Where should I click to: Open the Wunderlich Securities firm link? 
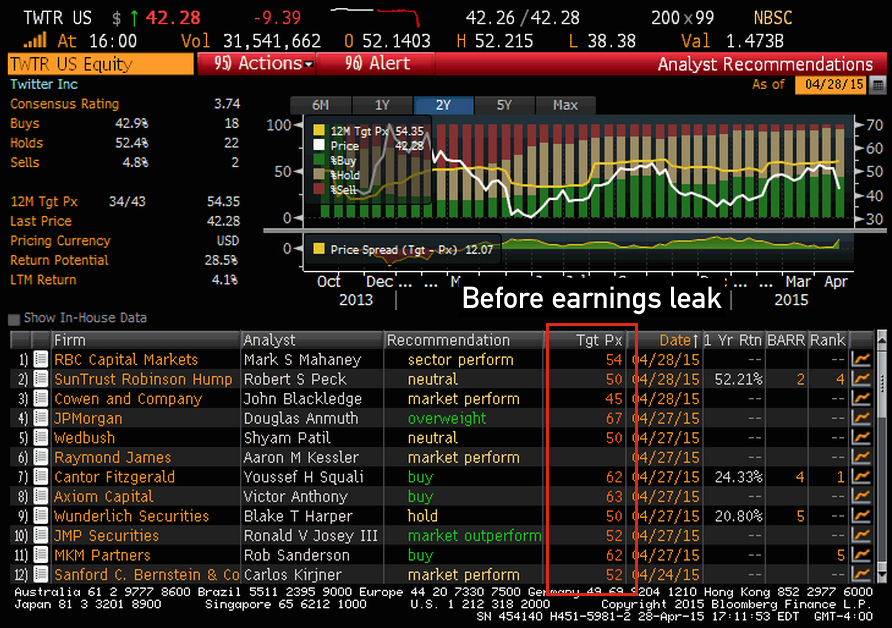(x=131, y=516)
